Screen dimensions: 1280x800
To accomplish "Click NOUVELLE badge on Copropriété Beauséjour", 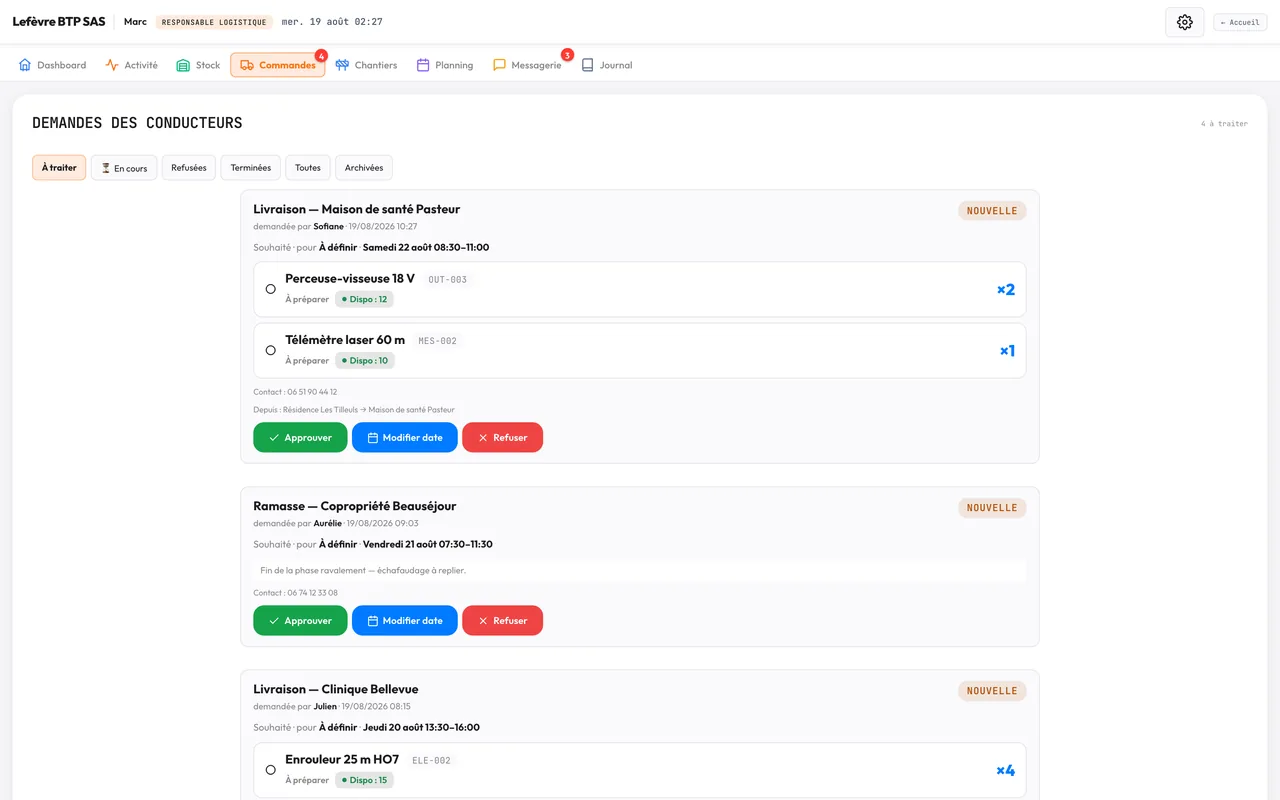I will [992, 508].
